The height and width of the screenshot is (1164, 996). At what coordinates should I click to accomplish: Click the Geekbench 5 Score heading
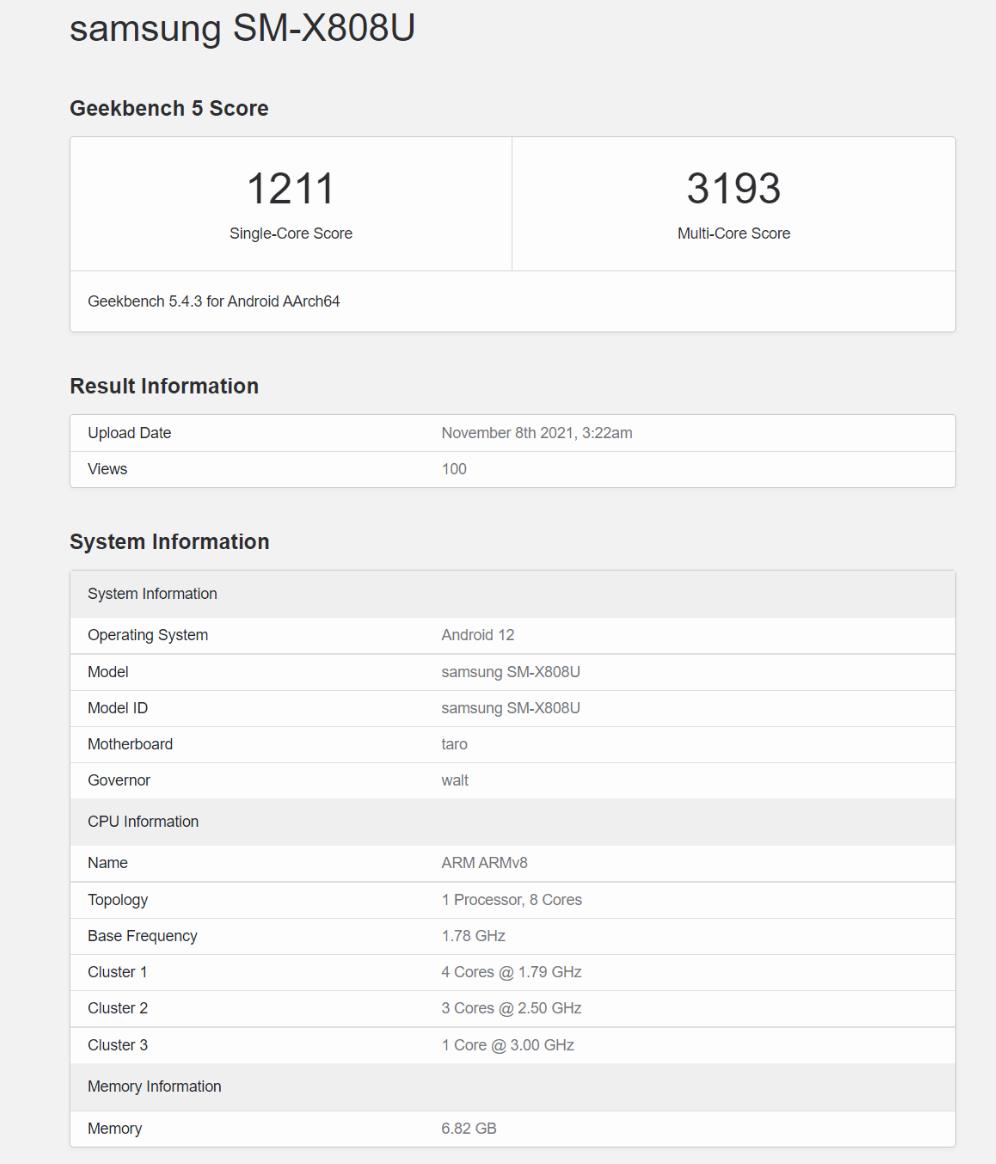tap(168, 109)
